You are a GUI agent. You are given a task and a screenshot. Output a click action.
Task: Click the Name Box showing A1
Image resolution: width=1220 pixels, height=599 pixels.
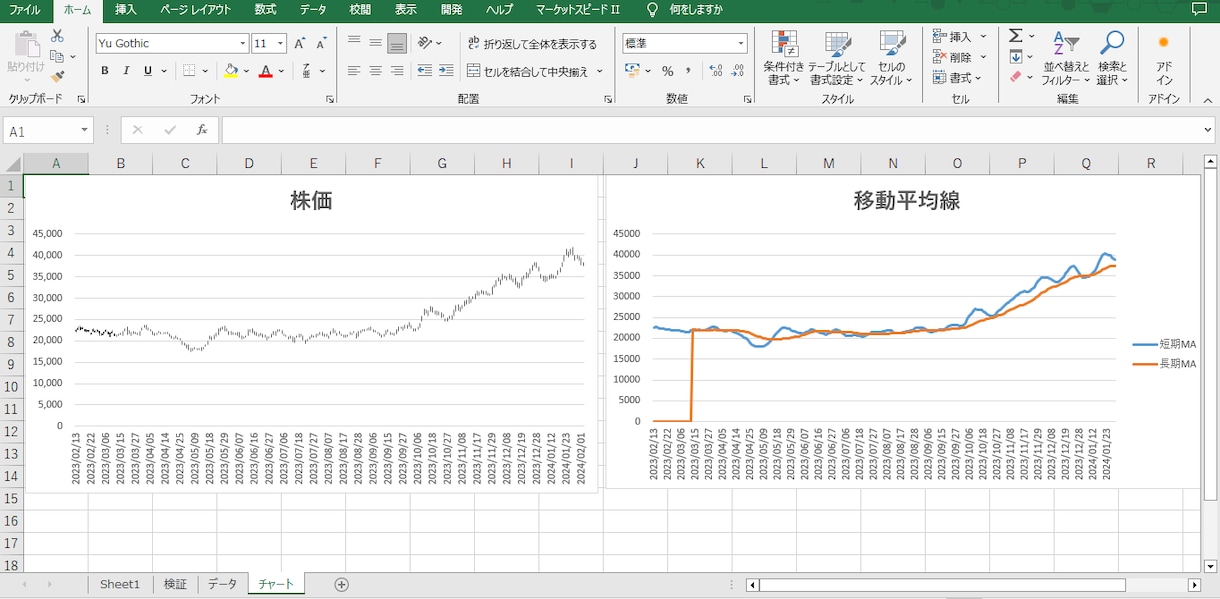(x=48, y=130)
